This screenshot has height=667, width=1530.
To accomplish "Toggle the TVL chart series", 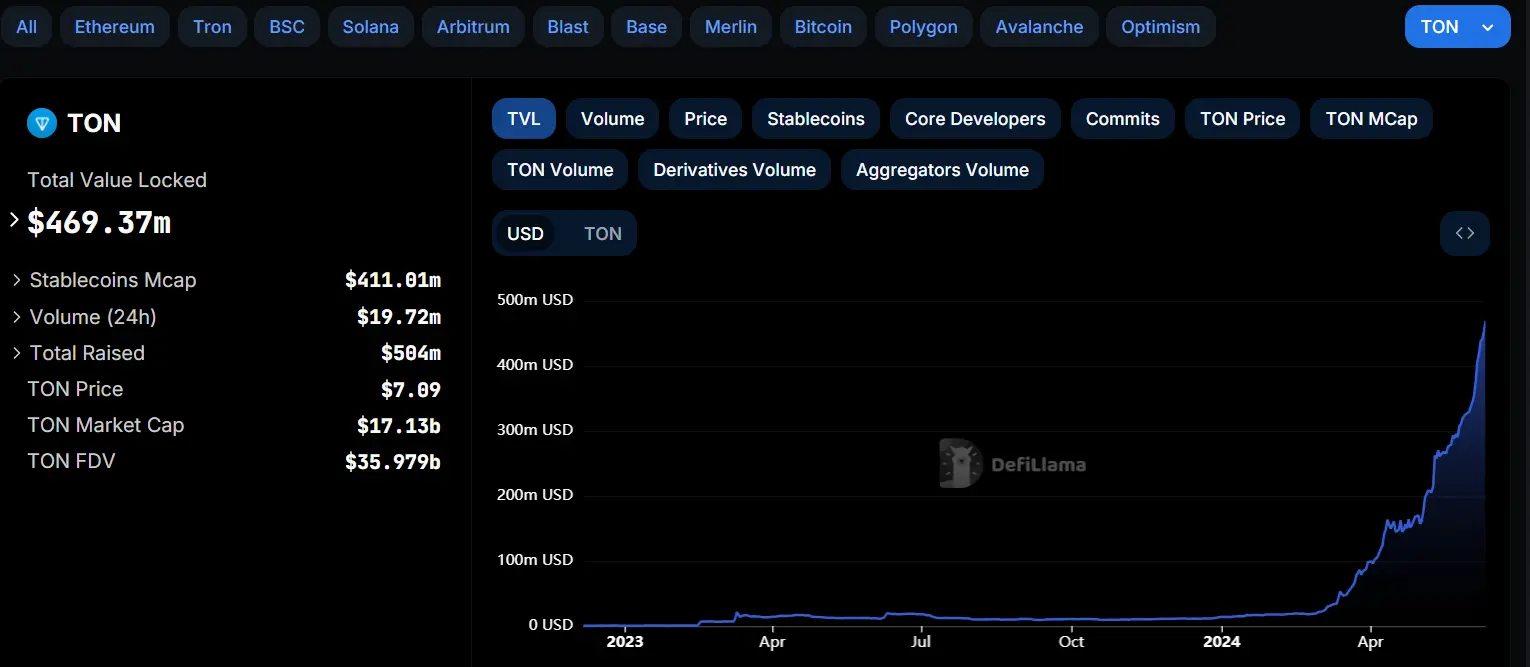I will (523, 119).
